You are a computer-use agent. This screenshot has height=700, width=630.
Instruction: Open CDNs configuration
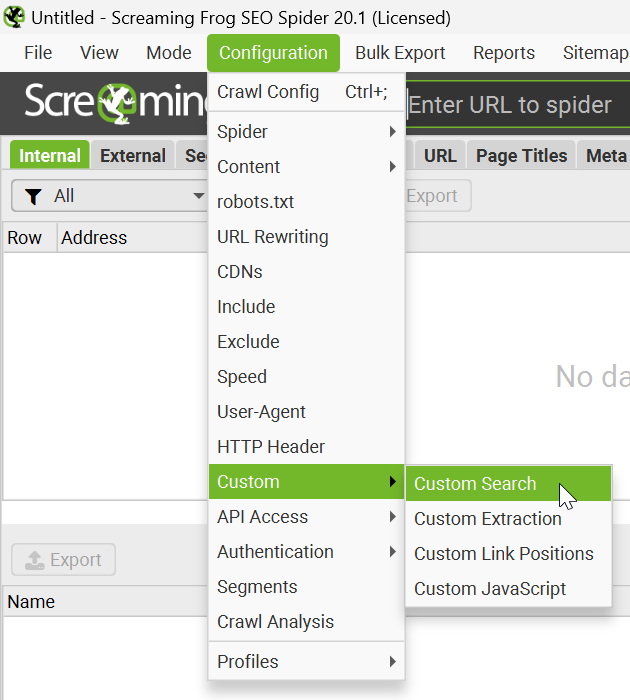coord(306,271)
